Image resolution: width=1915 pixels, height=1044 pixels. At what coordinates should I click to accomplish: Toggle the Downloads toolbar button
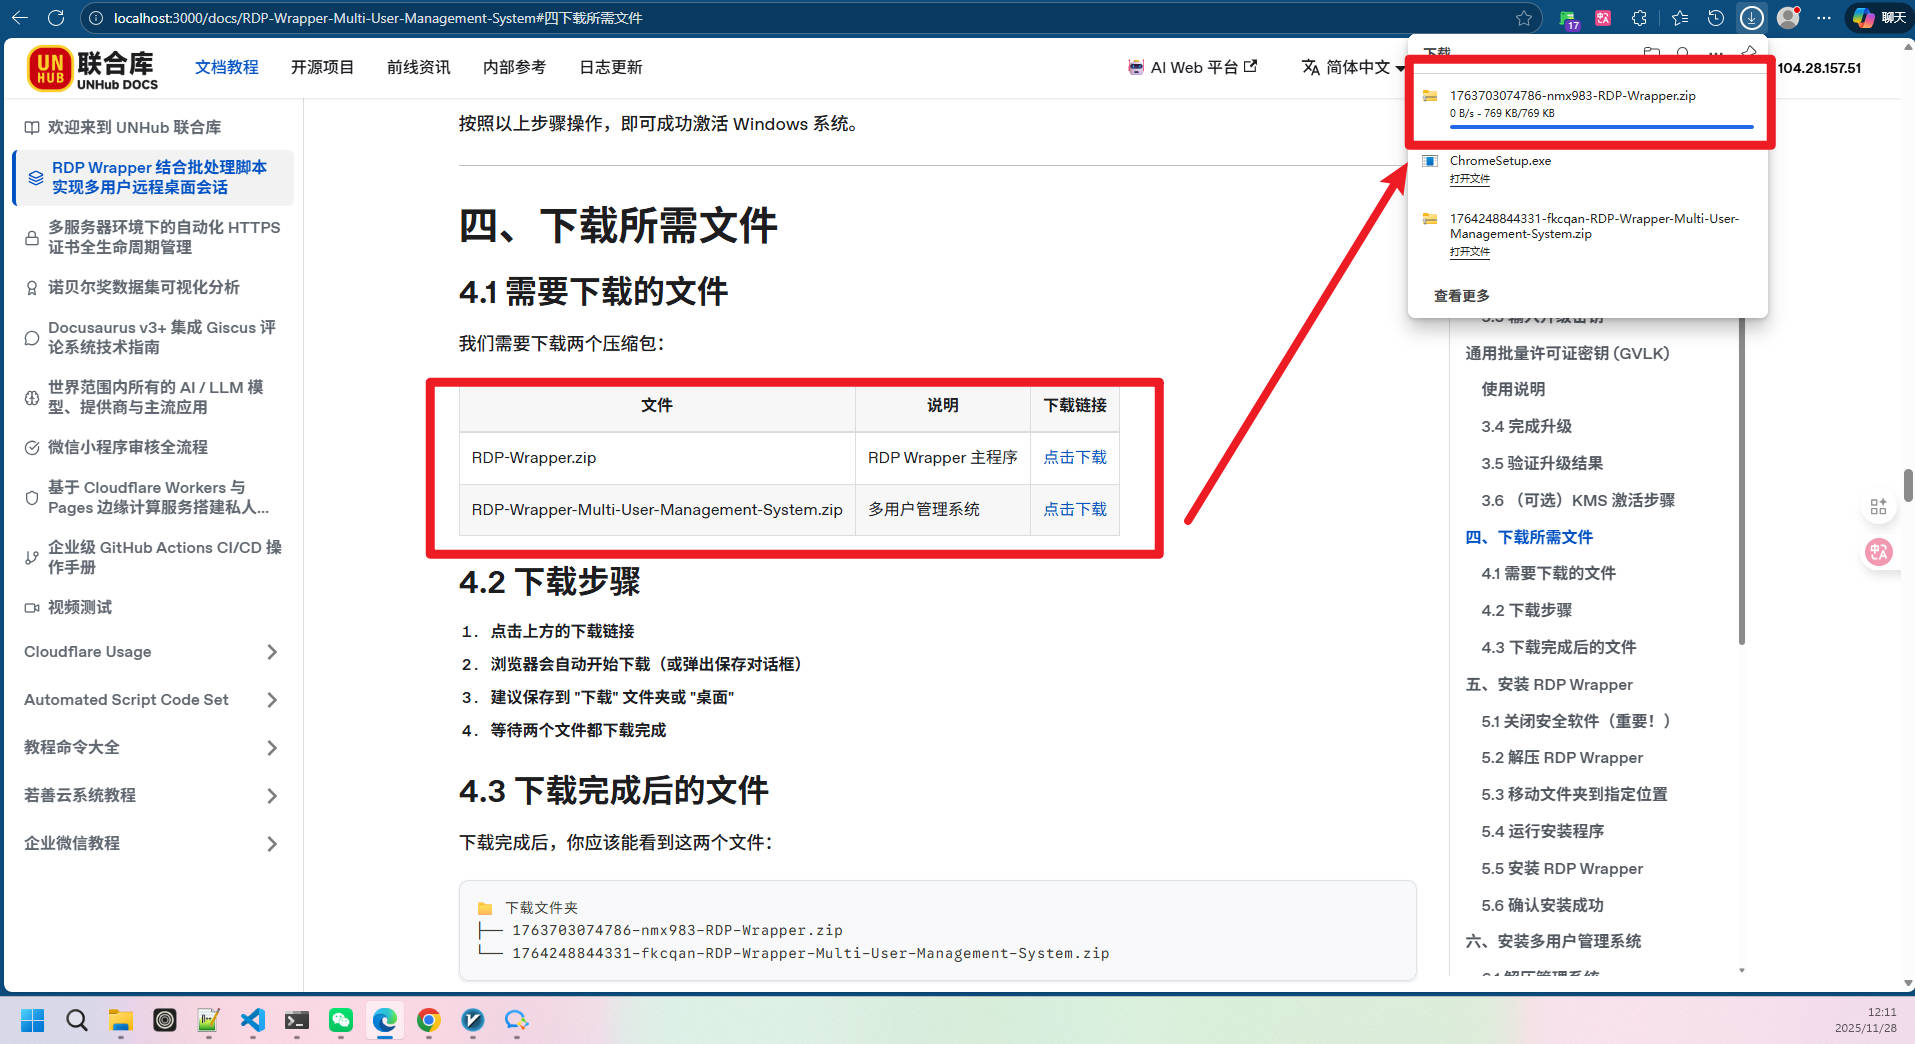(1751, 18)
